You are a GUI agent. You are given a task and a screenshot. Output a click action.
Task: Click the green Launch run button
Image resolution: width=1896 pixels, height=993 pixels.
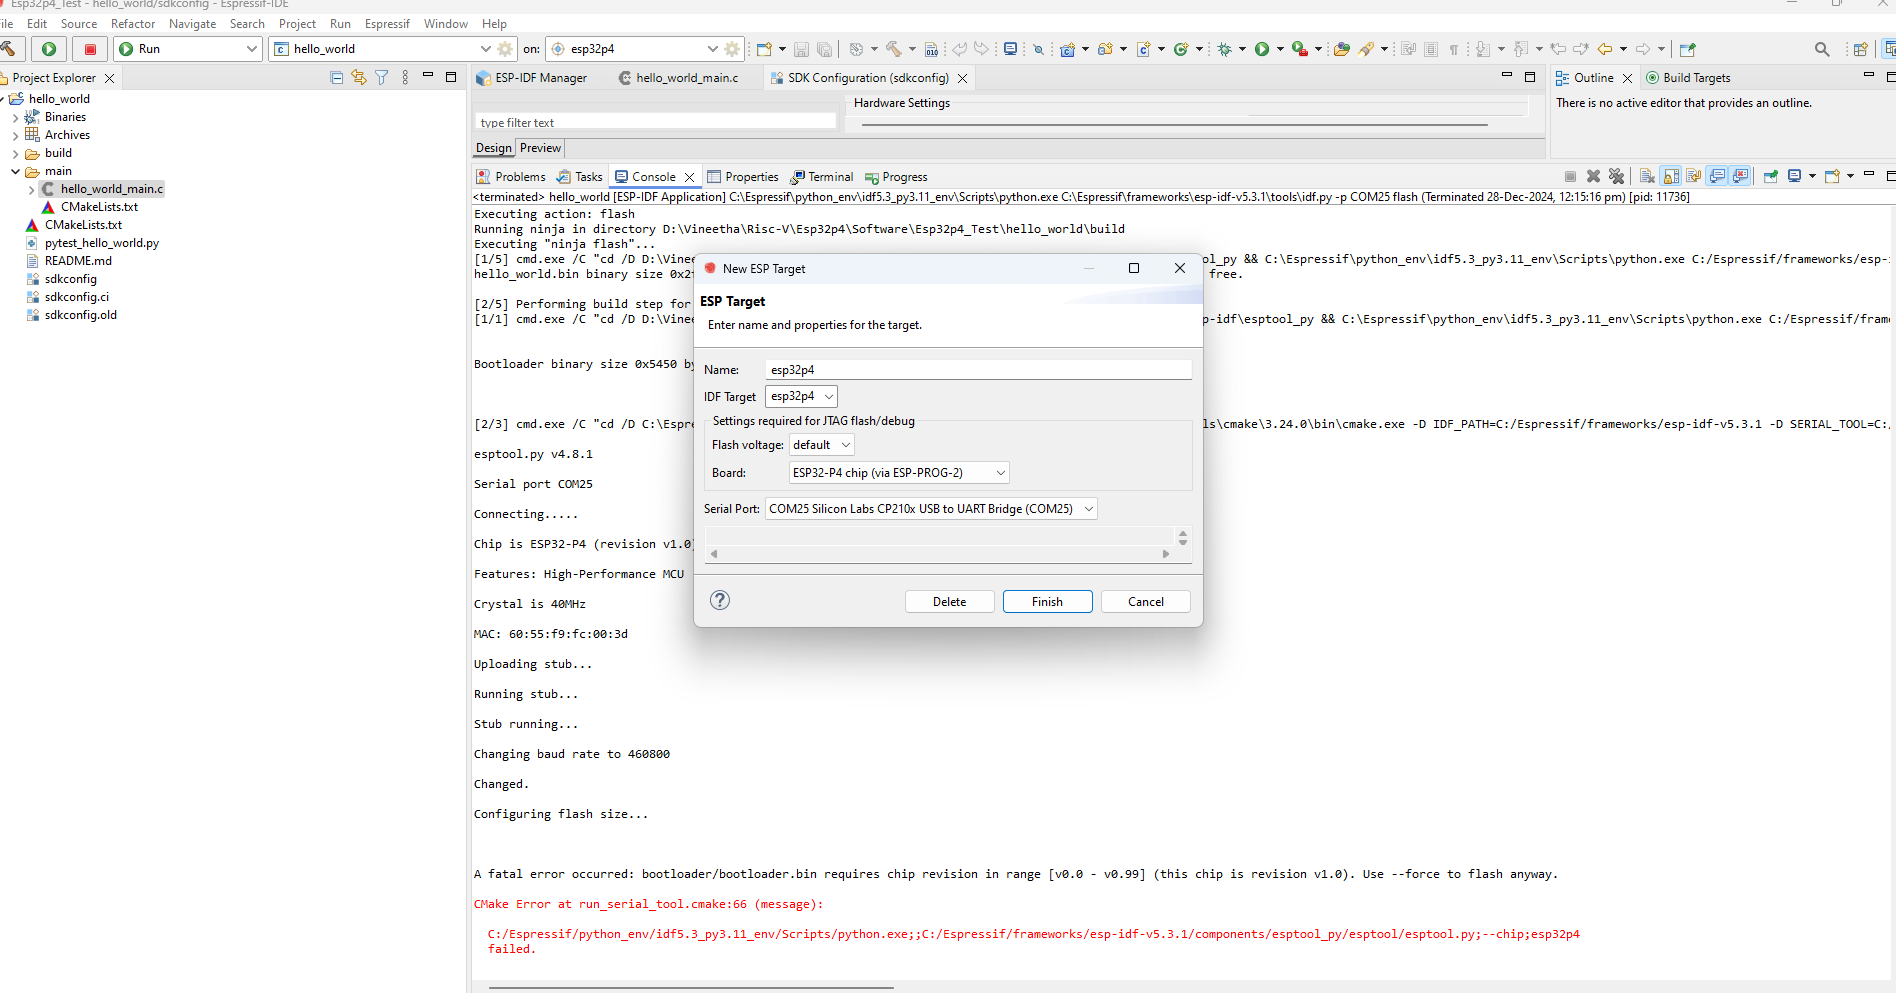tap(49, 48)
